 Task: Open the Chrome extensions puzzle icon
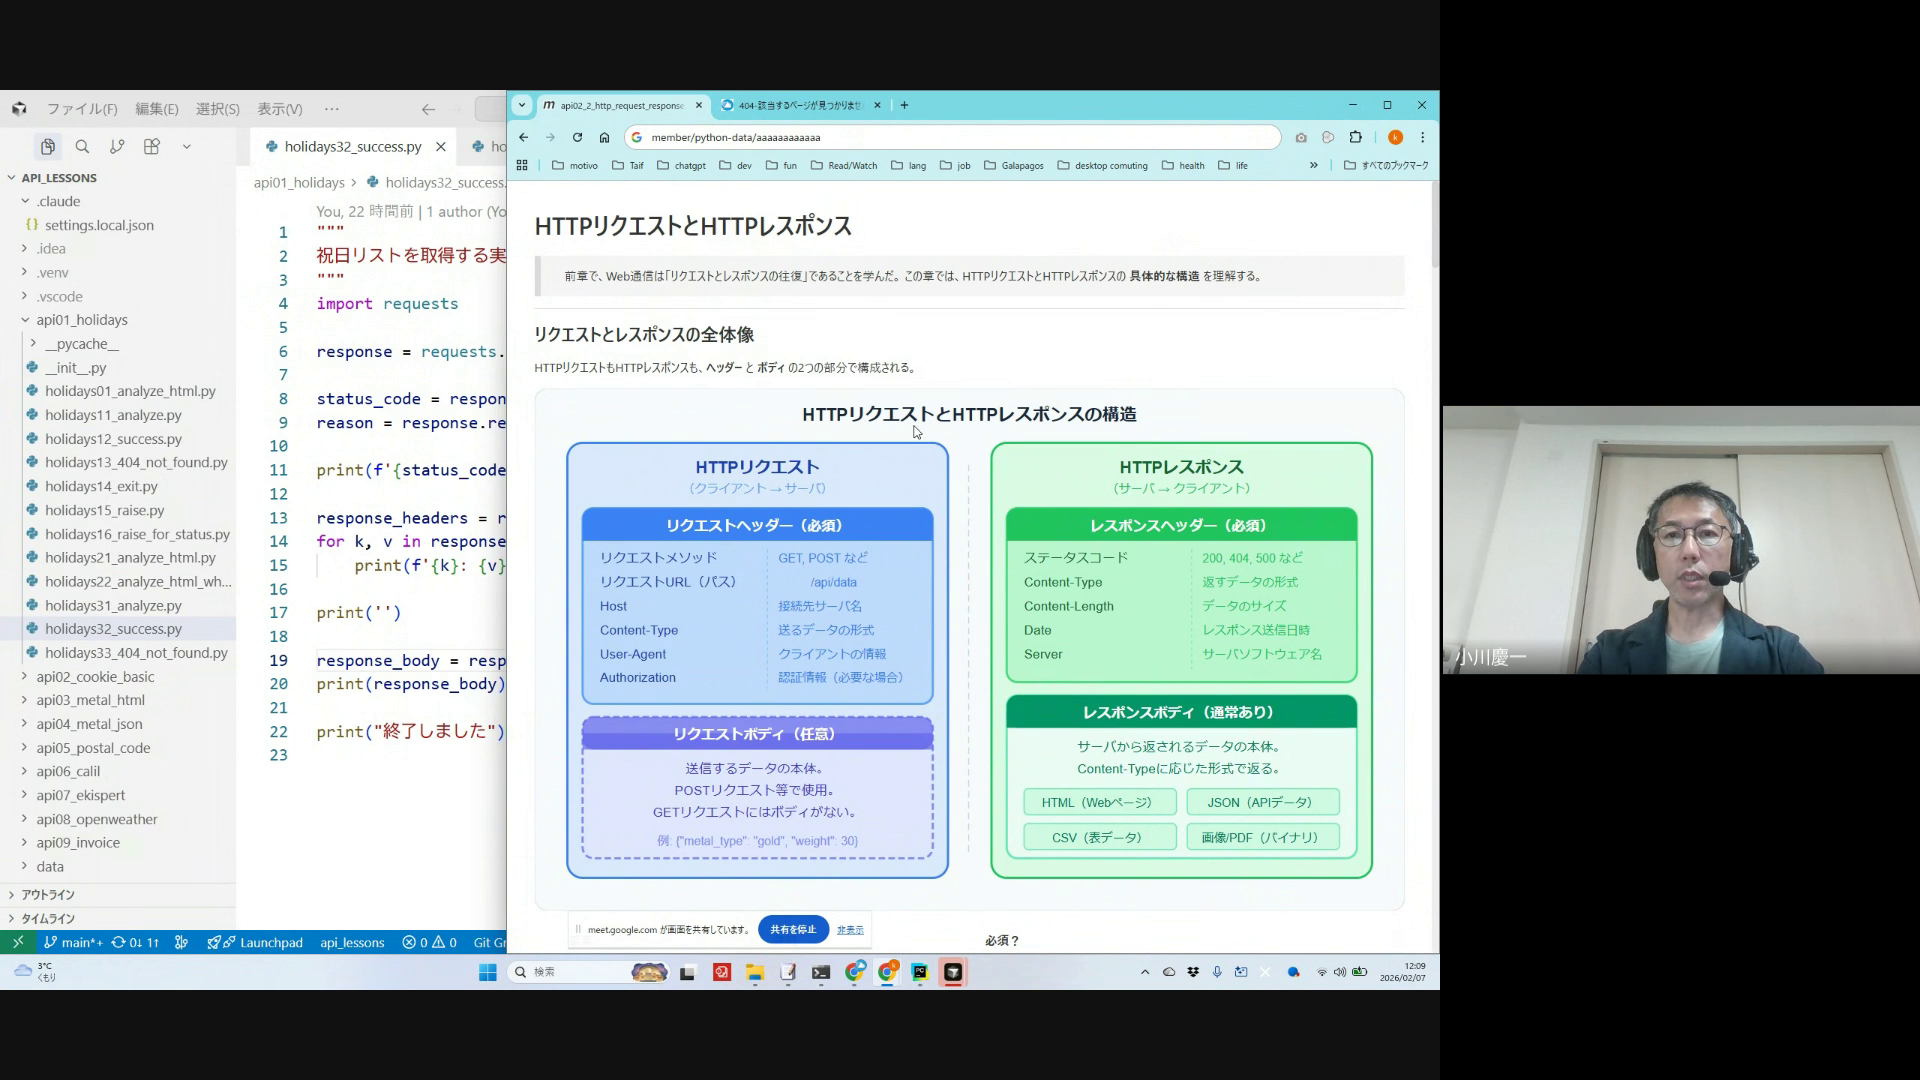pyautogui.click(x=1356, y=137)
